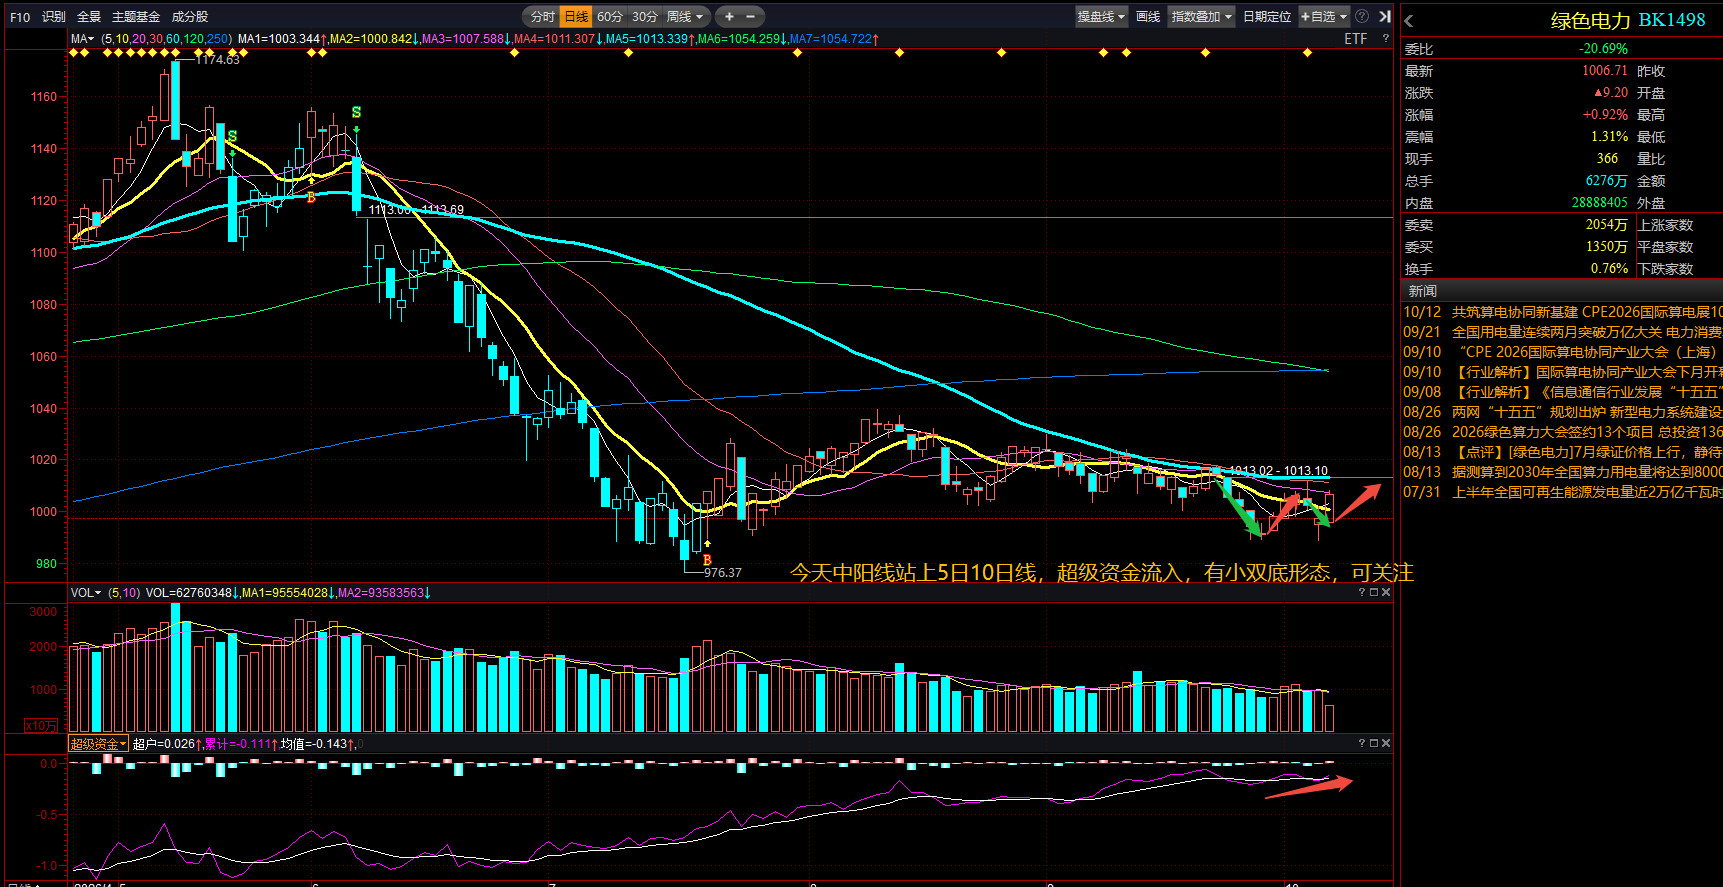1723x887 pixels.
Task: Open the 成分股 constituent list
Action: [x=190, y=17]
